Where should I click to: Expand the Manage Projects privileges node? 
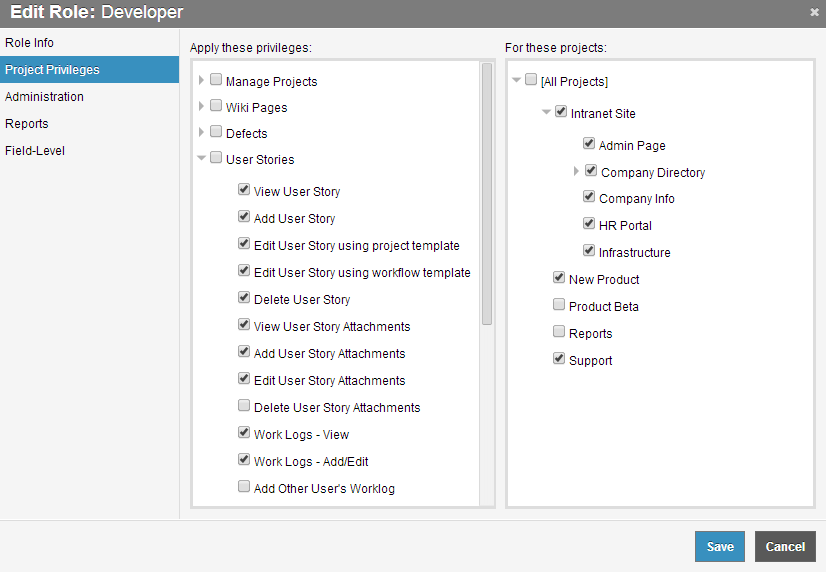tap(201, 80)
